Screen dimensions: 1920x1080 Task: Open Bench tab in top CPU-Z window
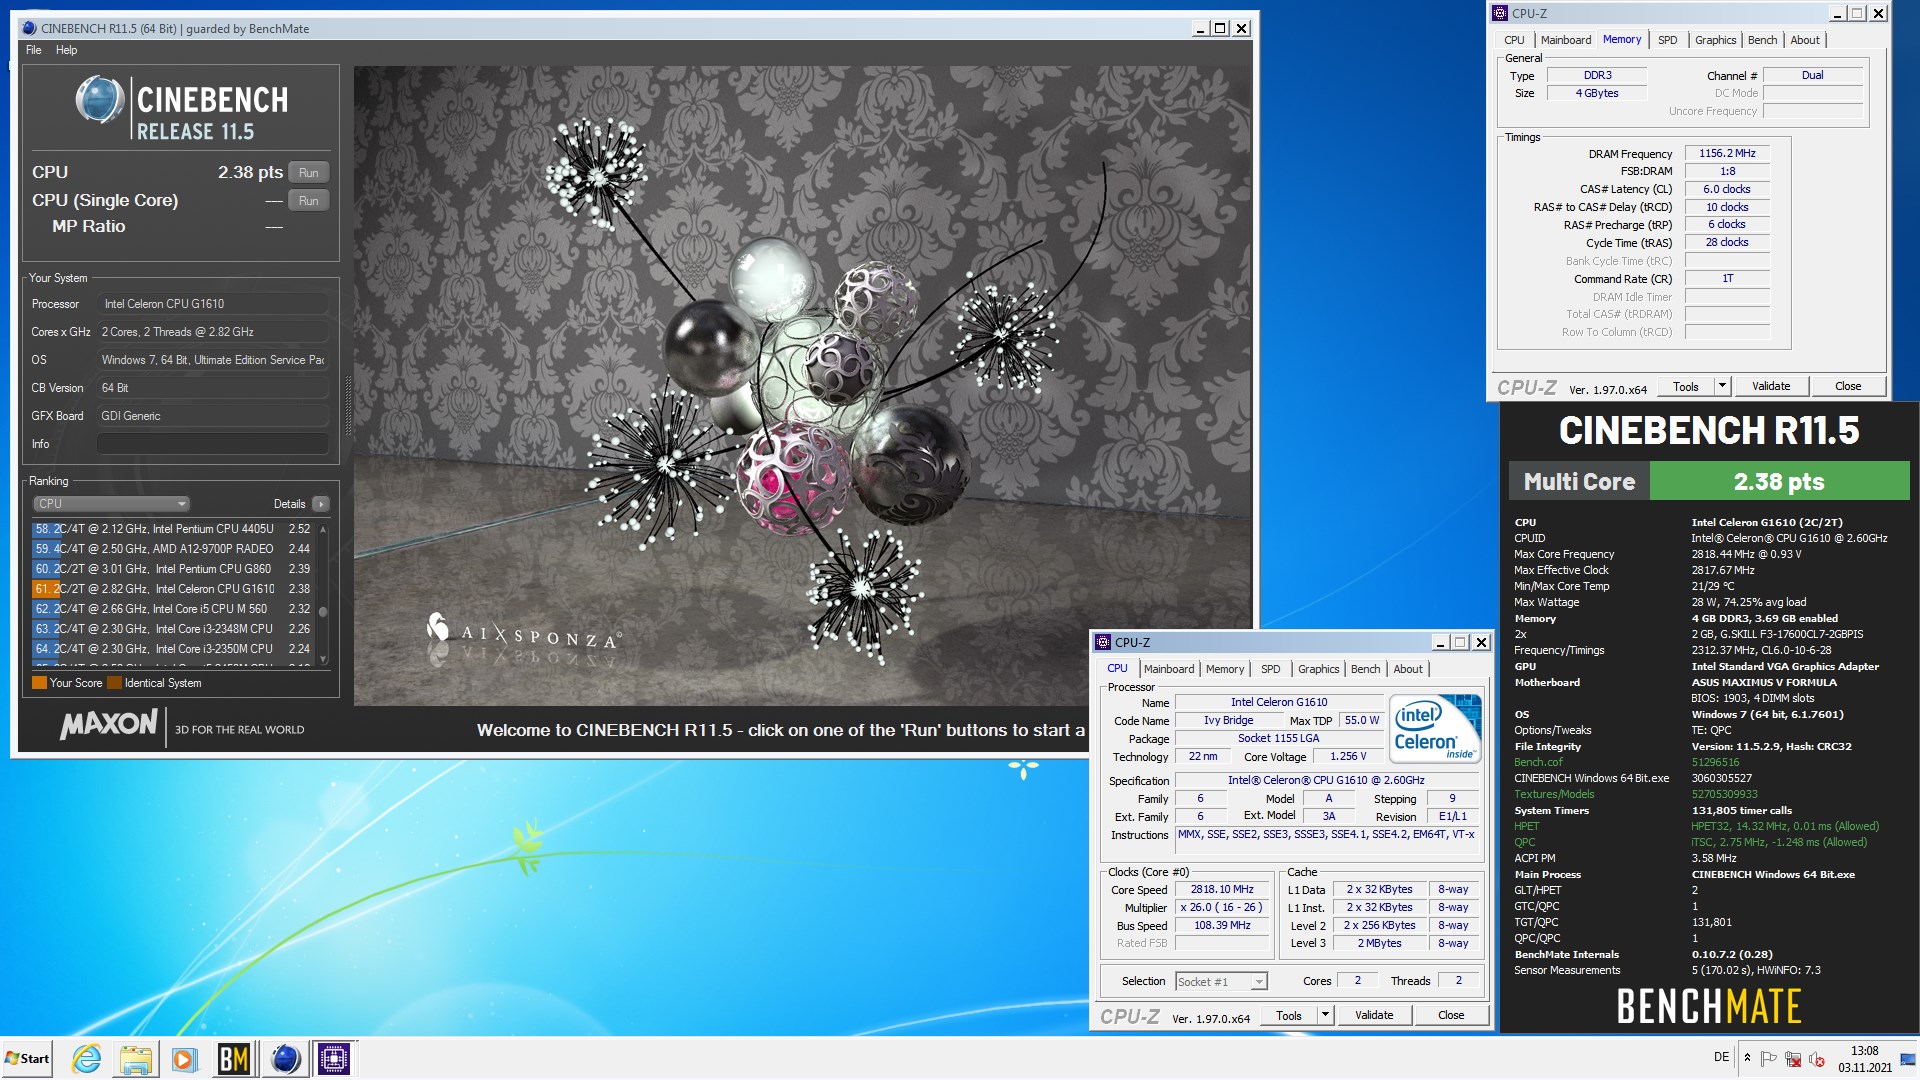1762,40
